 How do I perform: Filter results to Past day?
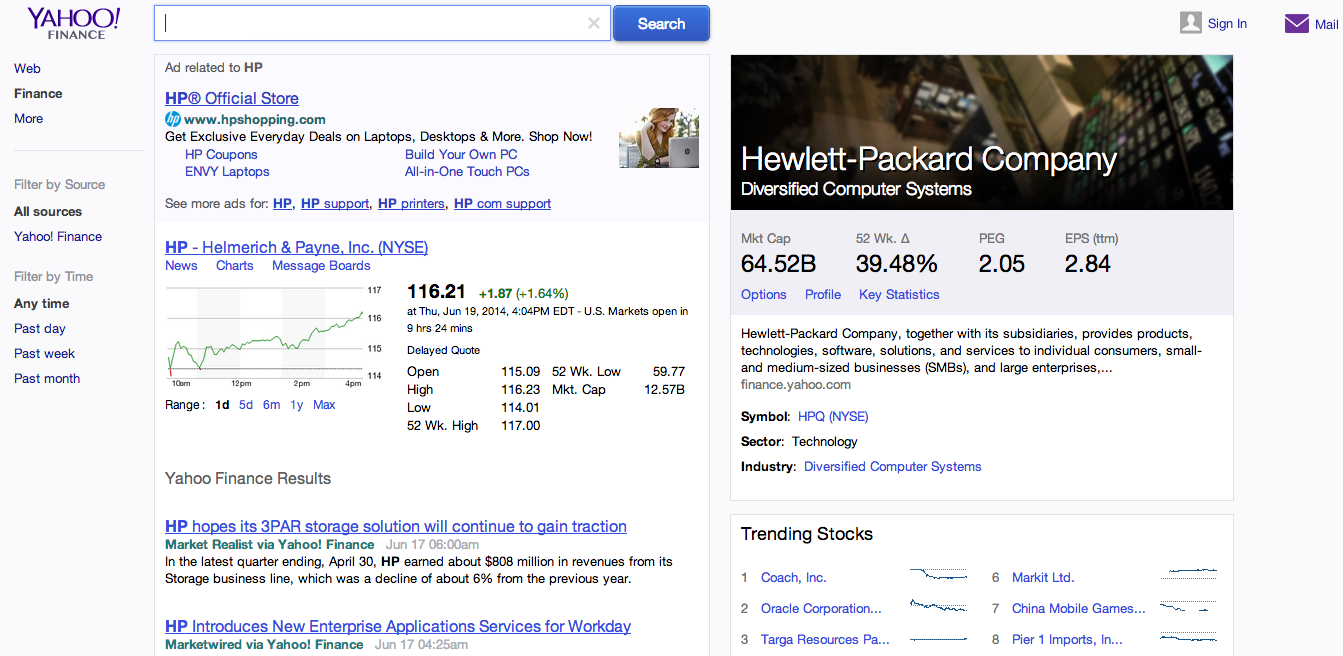coord(40,328)
